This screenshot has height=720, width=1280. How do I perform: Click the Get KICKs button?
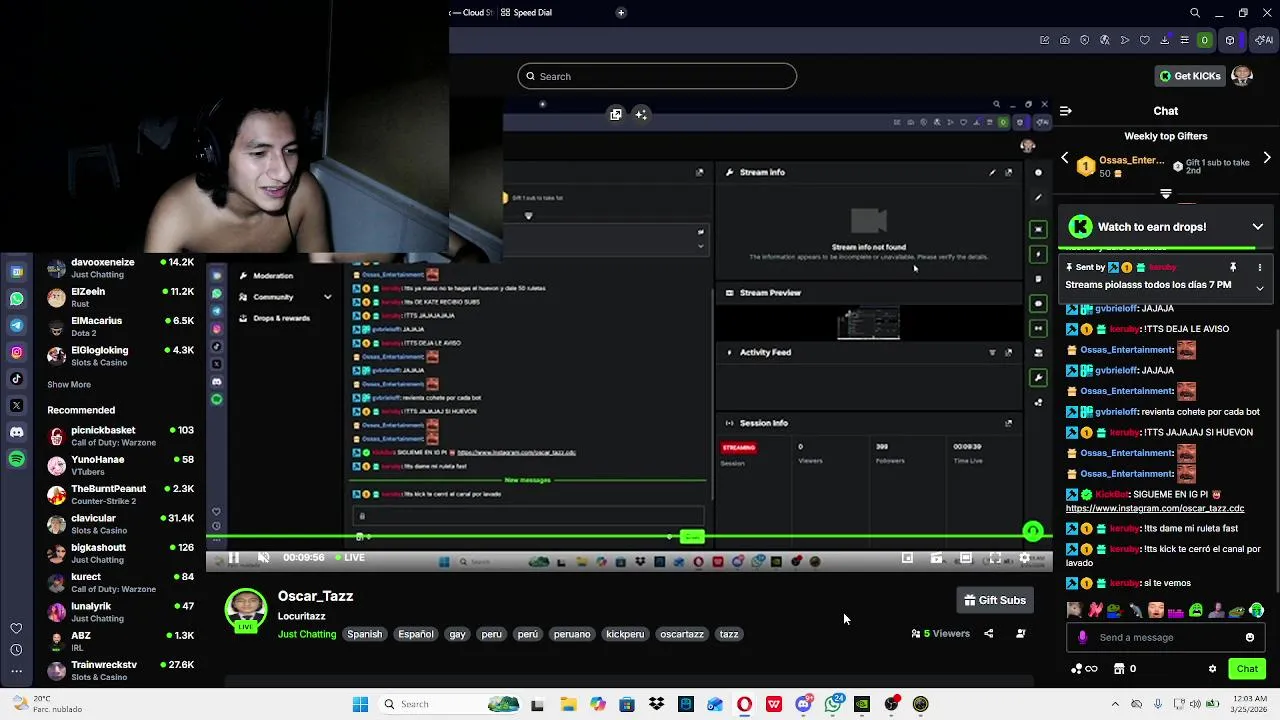click(1190, 76)
